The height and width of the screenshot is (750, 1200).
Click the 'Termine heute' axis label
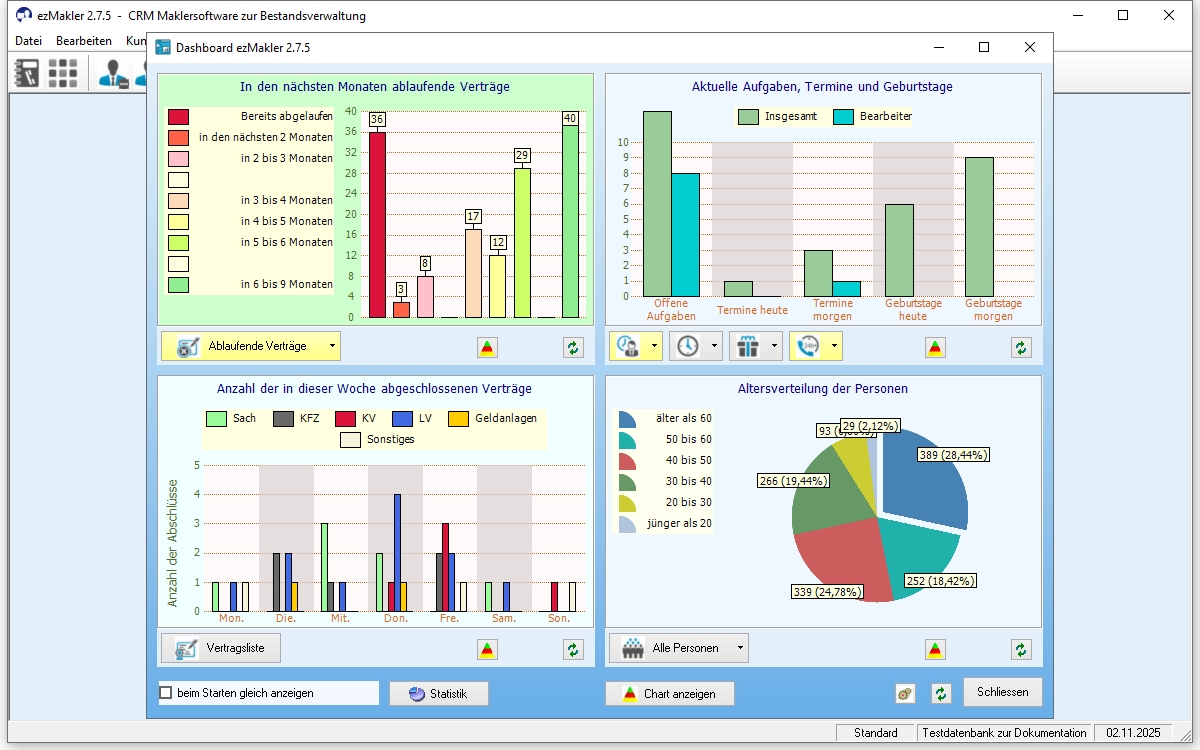(752, 310)
